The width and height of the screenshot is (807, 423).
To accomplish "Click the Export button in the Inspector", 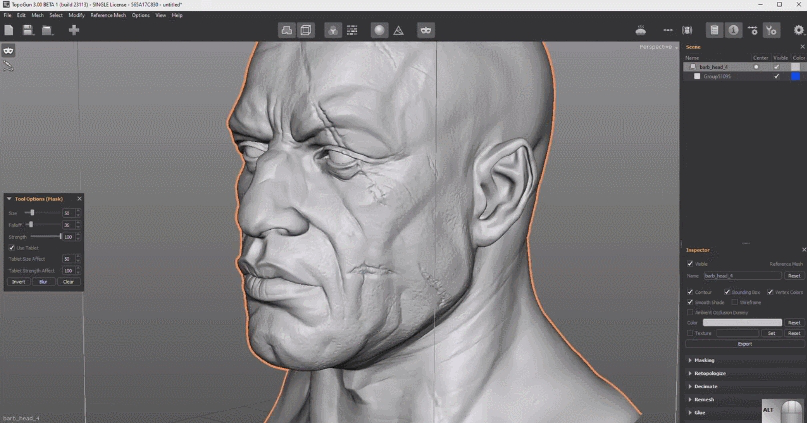I will point(744,344).
